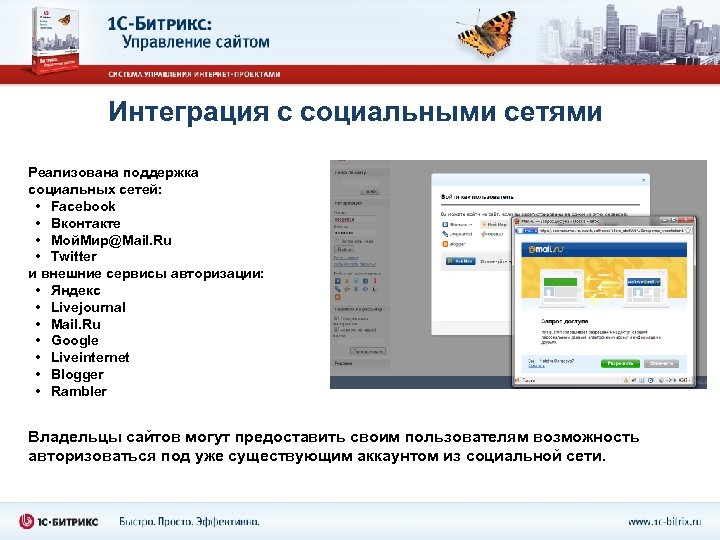Click the grey Отклонить button in Mail.ru popup

click(661, 364)
